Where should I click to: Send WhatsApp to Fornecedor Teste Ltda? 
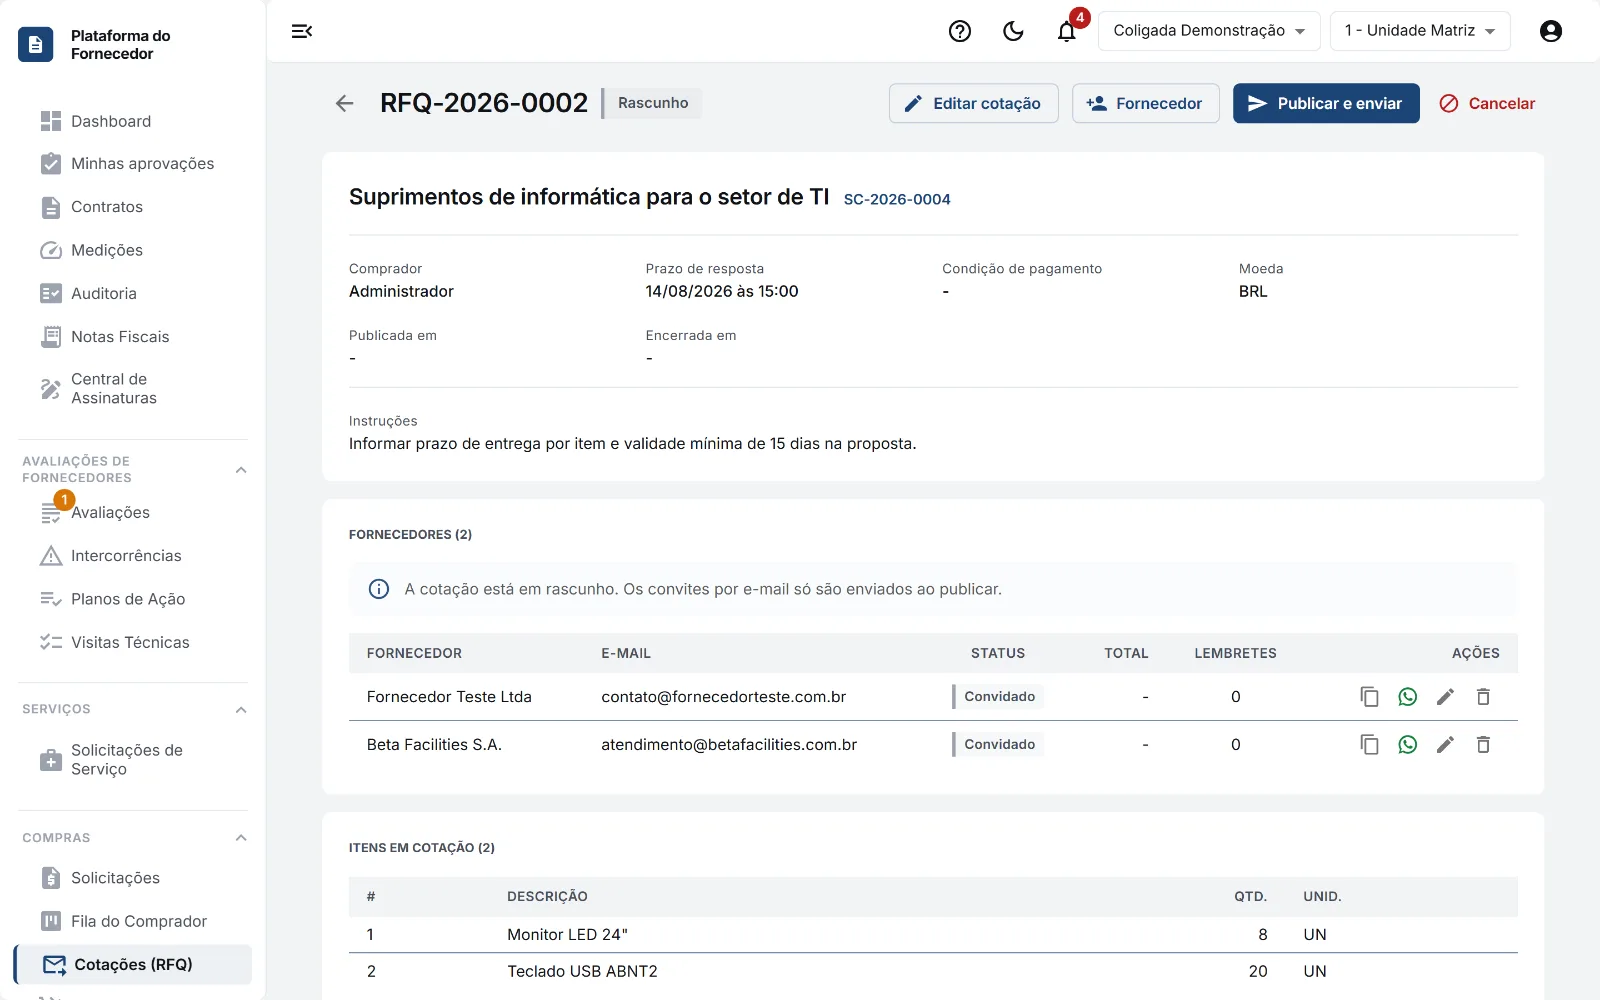tap(1408, 697)
